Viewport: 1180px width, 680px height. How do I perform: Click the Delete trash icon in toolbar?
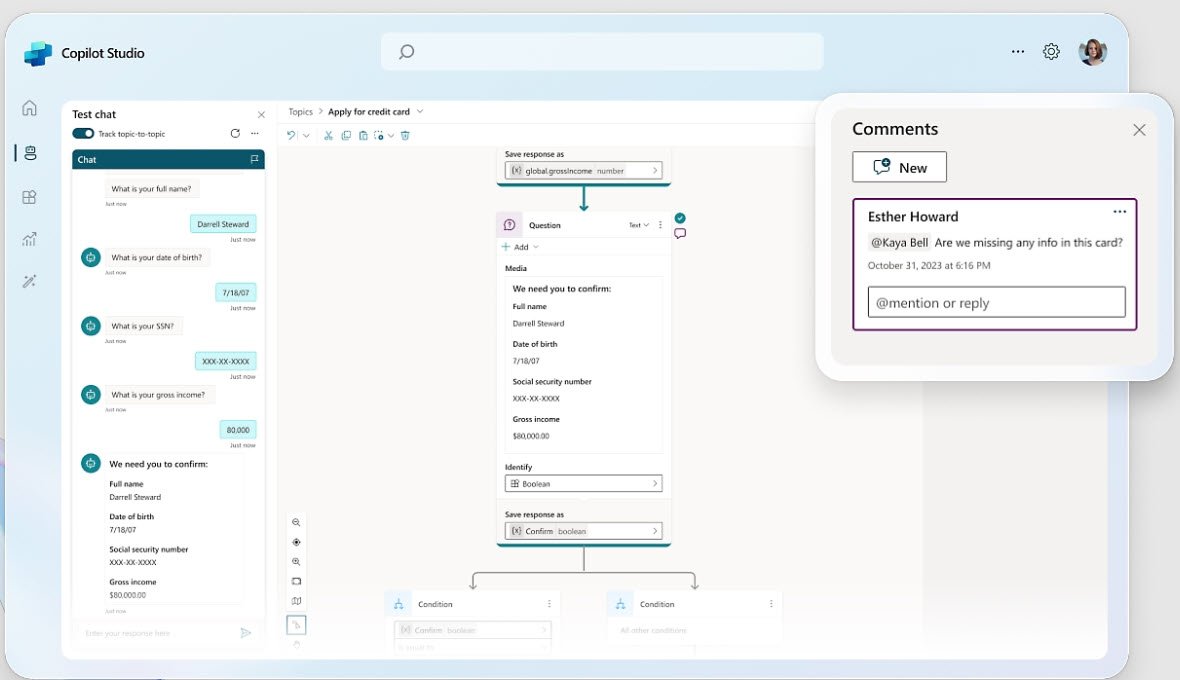click(x=405, y=135)
